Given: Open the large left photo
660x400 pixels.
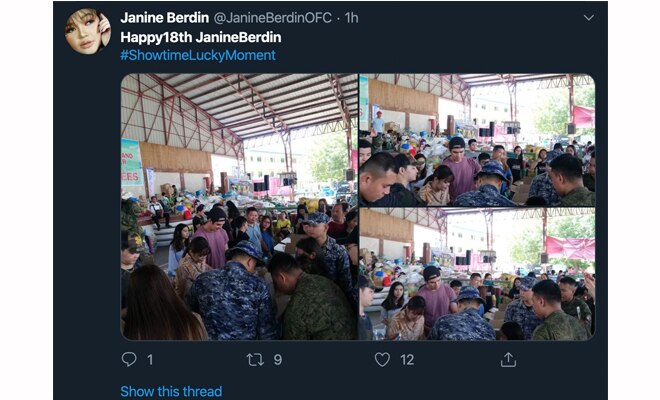Looking at the screenshot, I should [239, 207].
